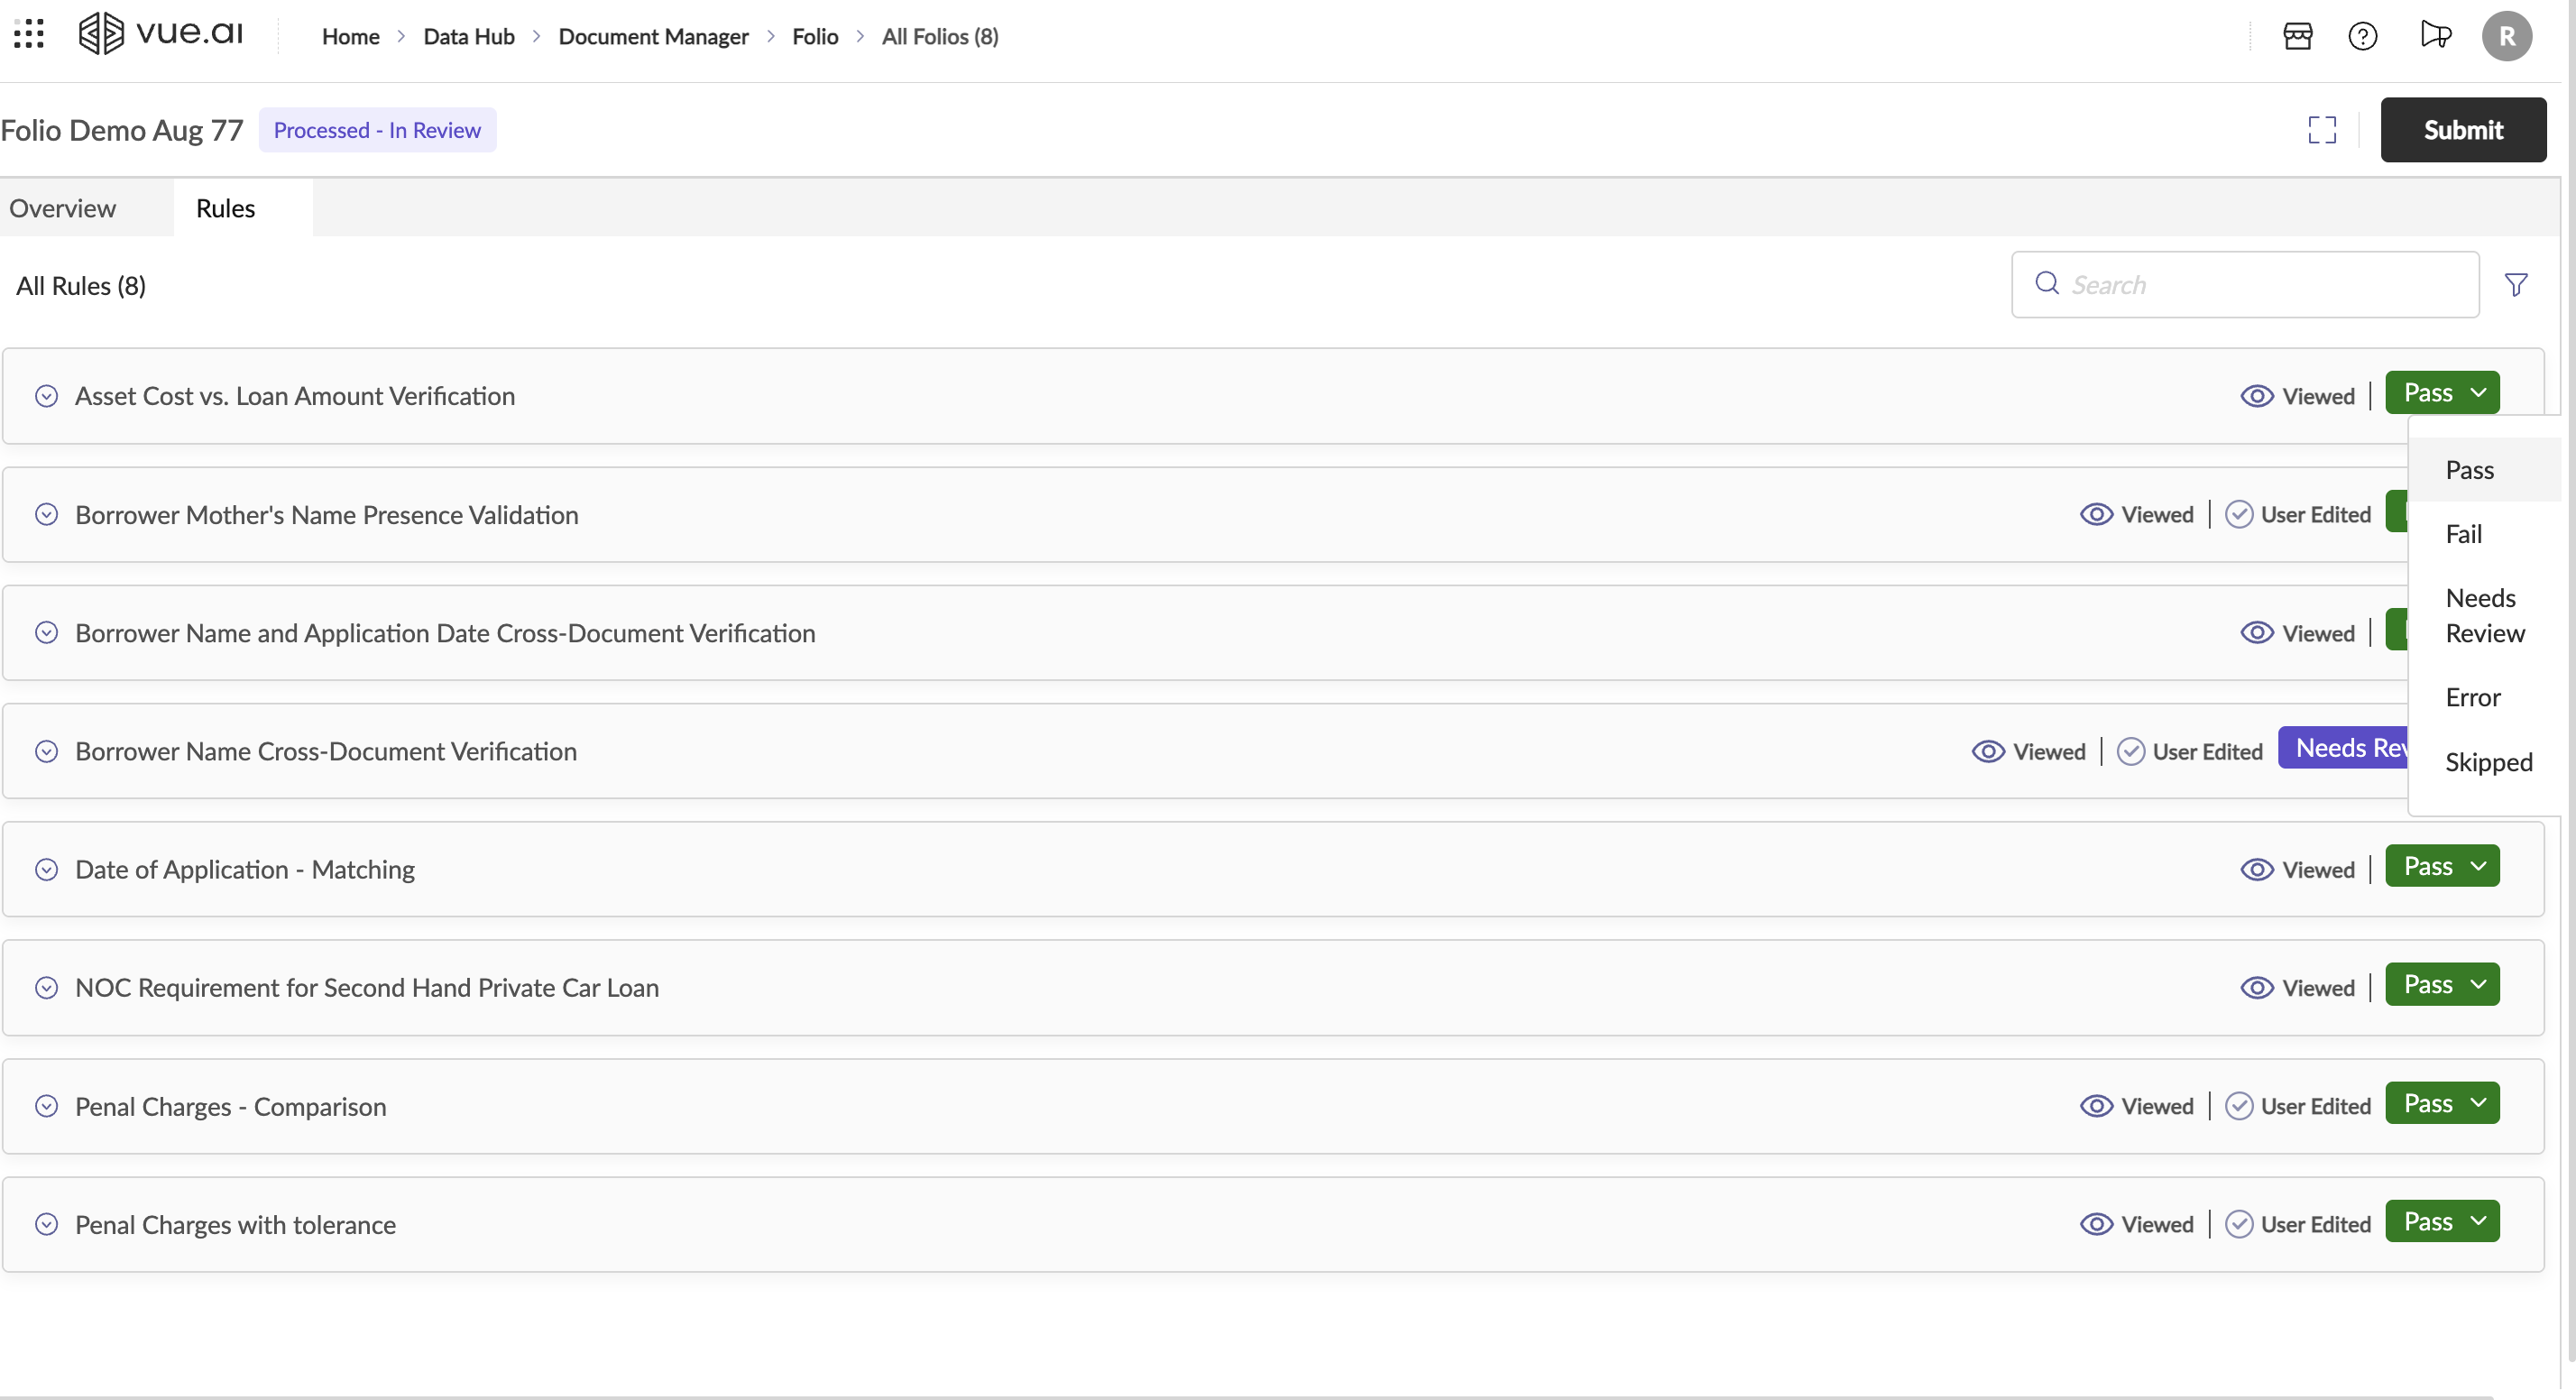Click the announcements flag icon
2576x1400 pixels.
(2435, 36)
